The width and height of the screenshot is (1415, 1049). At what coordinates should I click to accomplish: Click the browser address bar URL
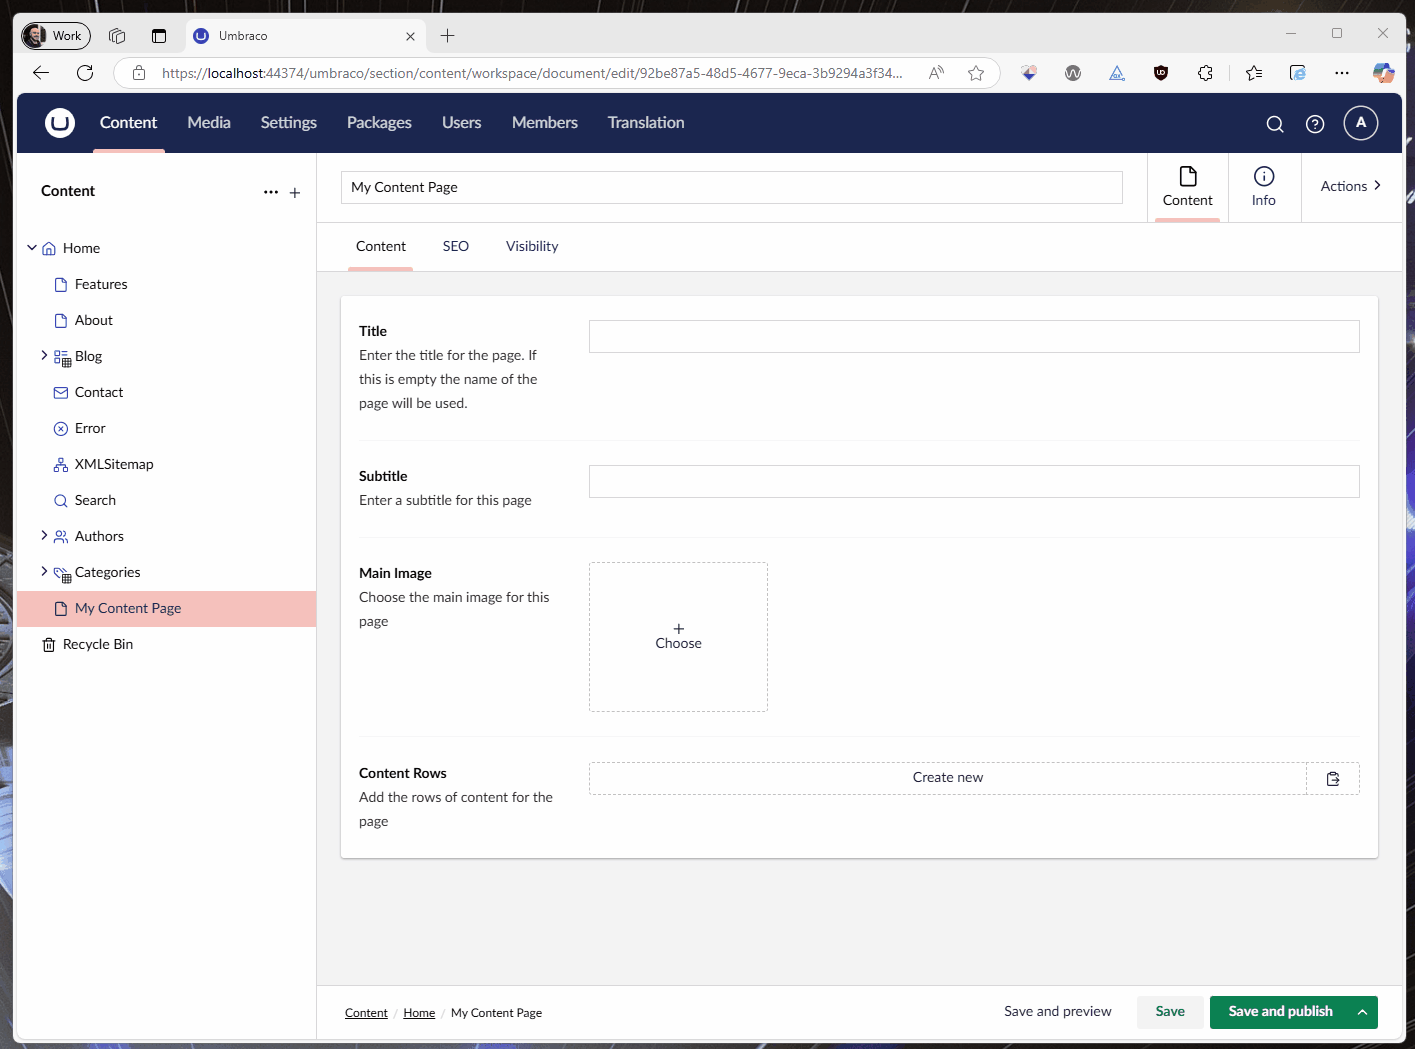point(532,73)
